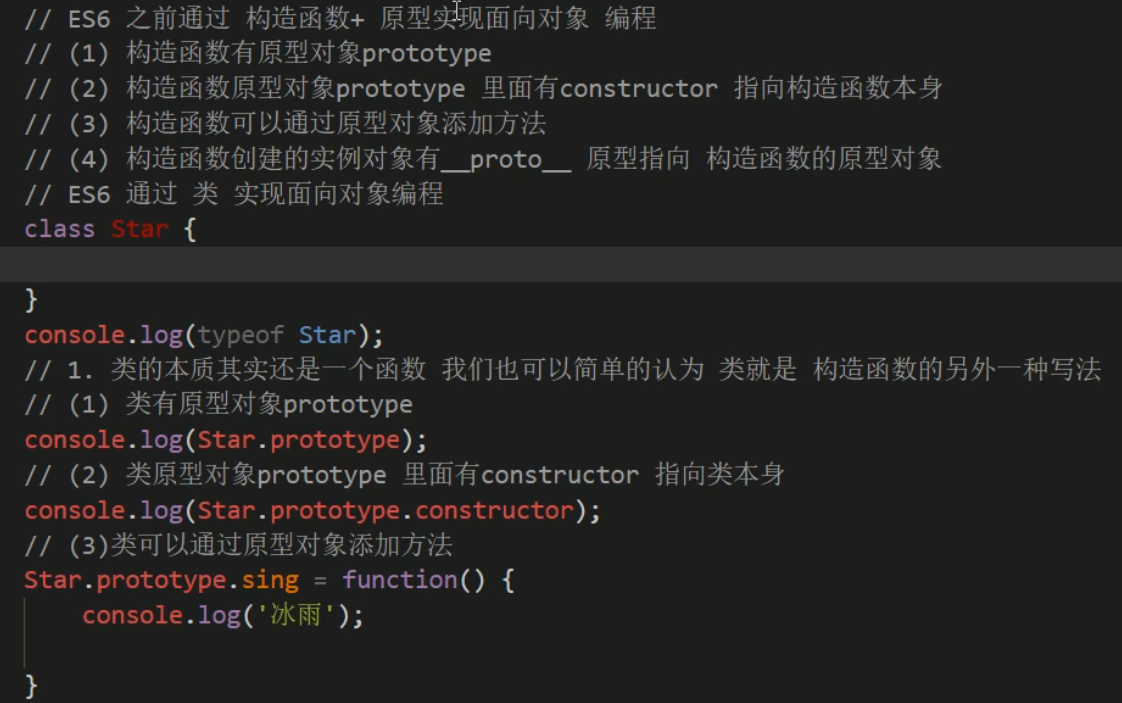Image resolution: width=1122 pixels, height=703 pixels.
Task: Click 'prototype' in console.log(Star.prototype);
Action: 334,439
